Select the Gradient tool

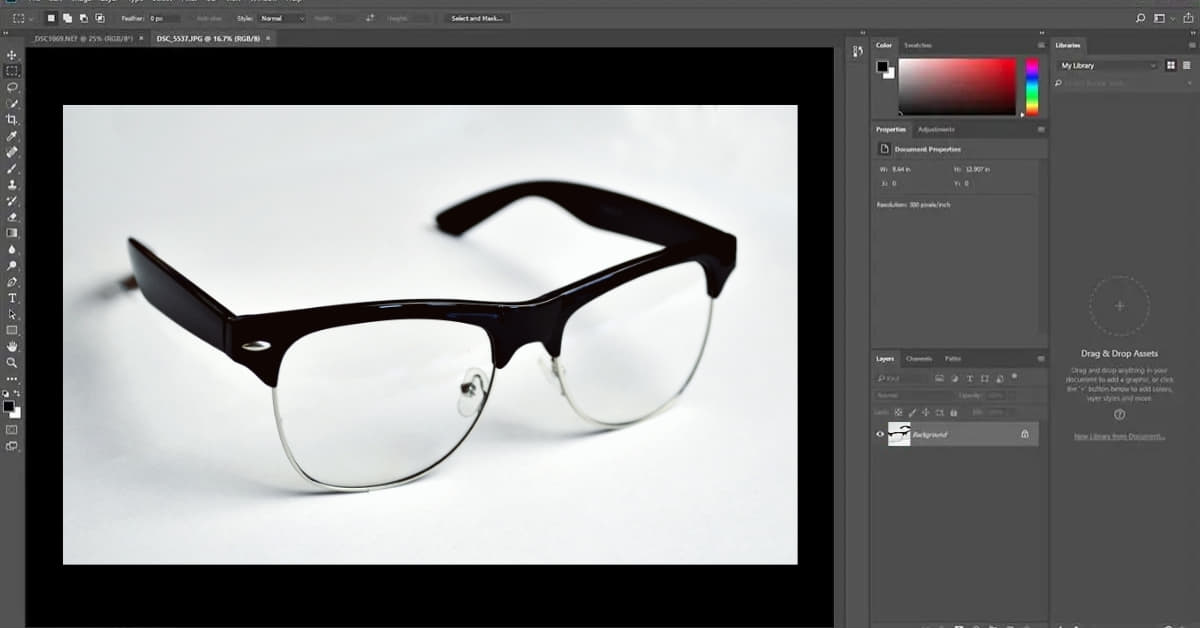pyautogui.click(x=12, y=233)
